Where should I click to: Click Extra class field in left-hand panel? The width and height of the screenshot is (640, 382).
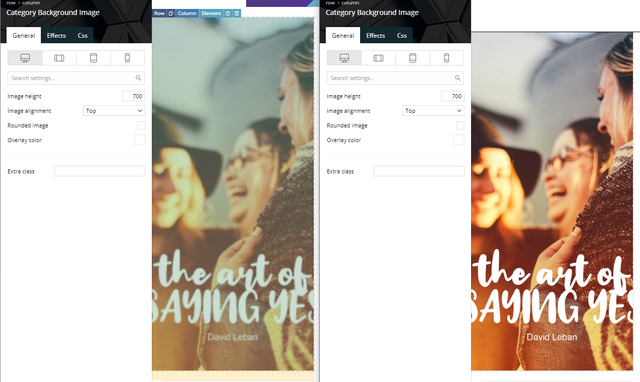(x=100, y=171)
